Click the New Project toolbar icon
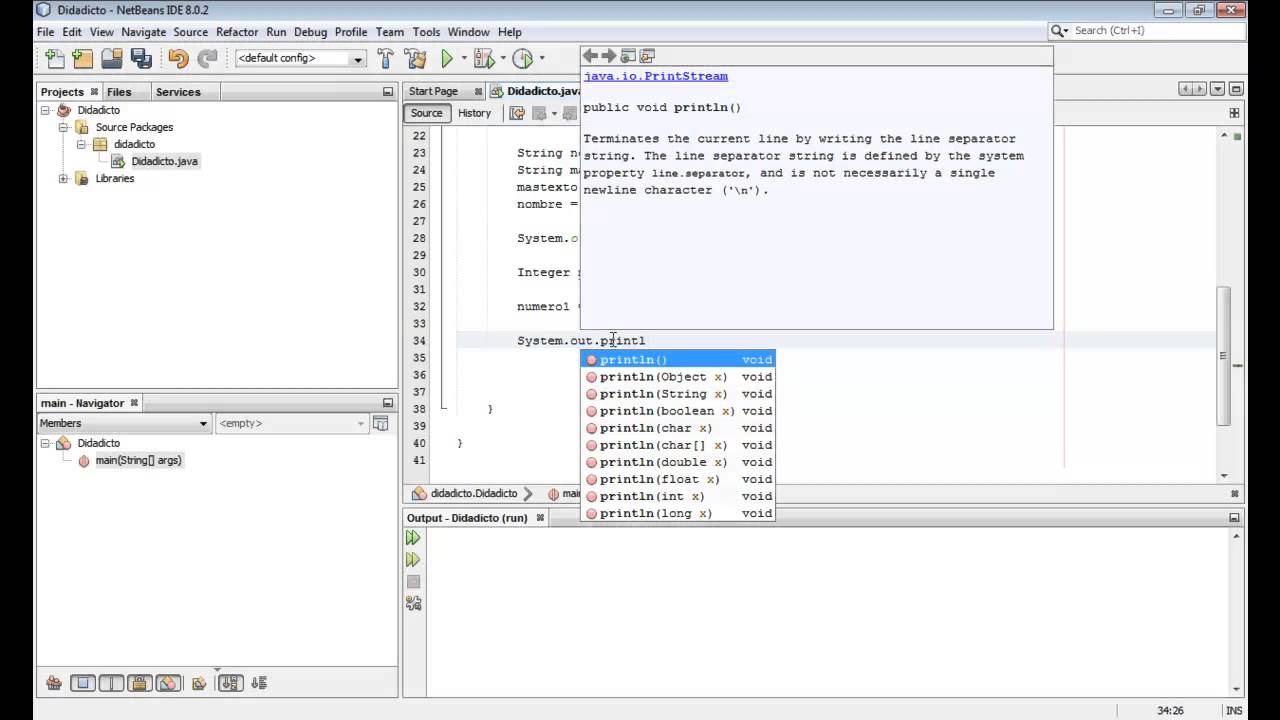Image resolution: width=1280 pixels, height=720 pixels. click(83, 58)
